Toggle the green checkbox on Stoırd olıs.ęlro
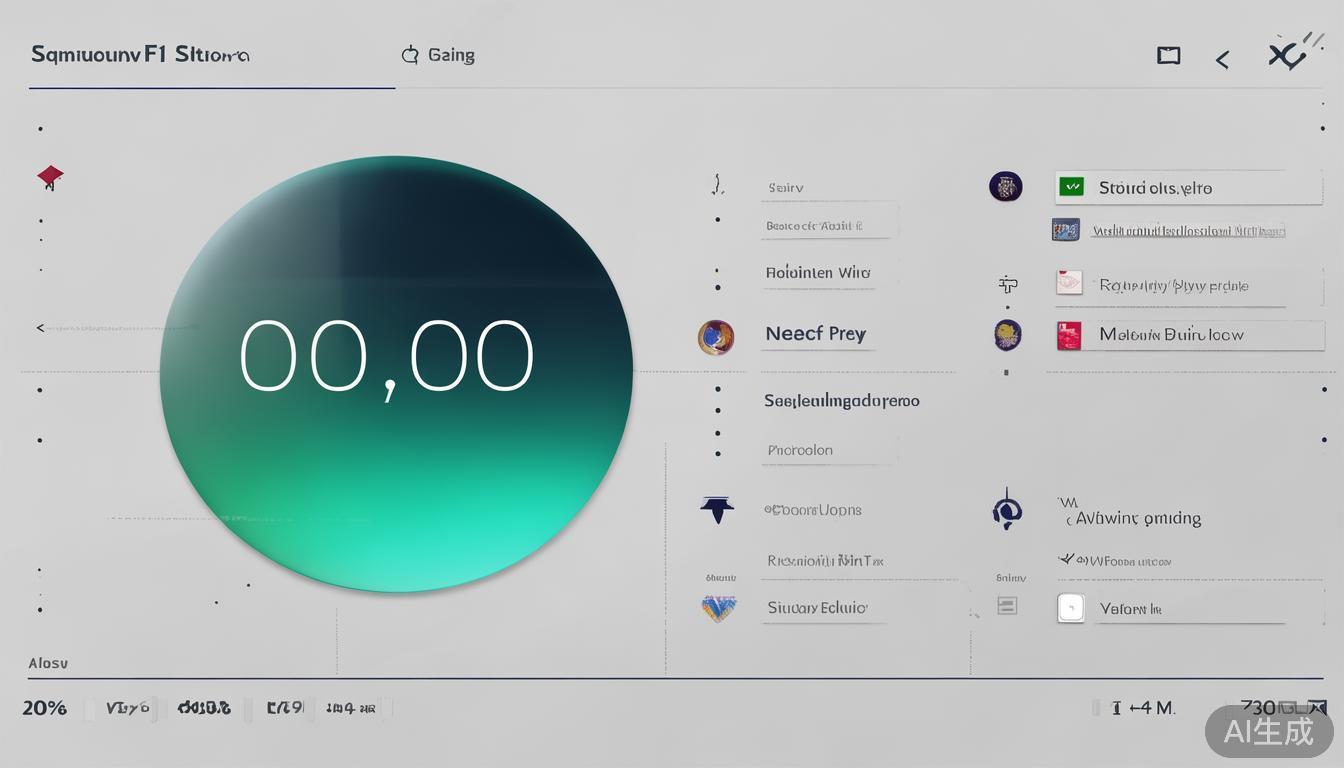Viewport: 1344px width, 768px height. click(x=1071, y=187)
